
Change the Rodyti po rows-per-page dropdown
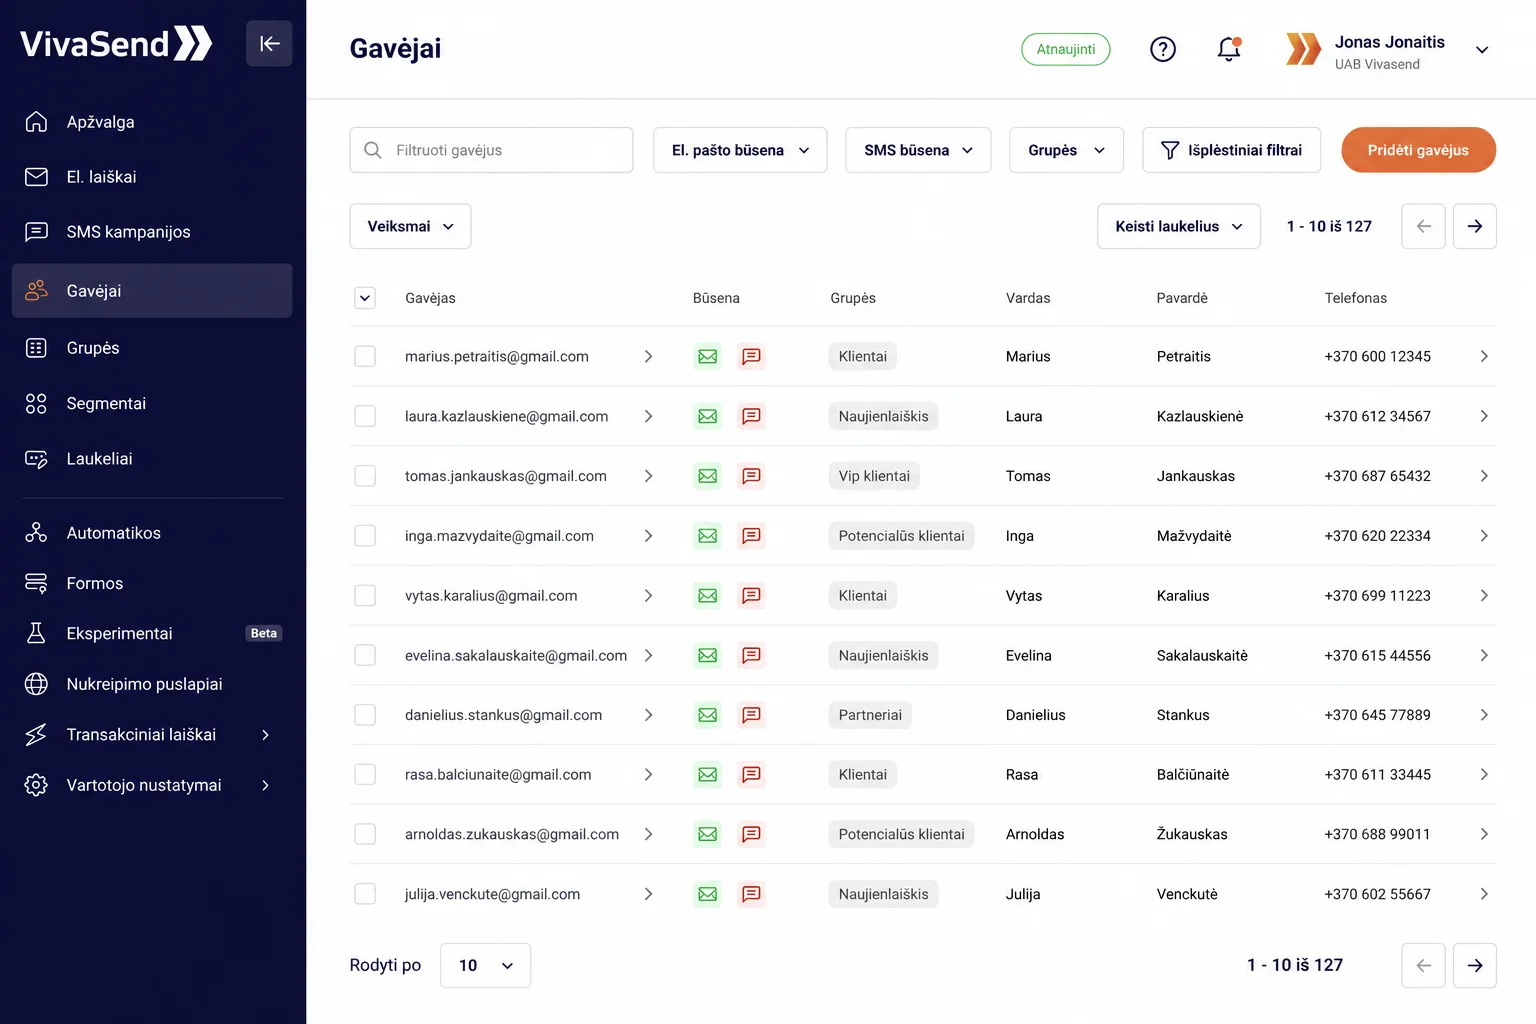(485, 966)
